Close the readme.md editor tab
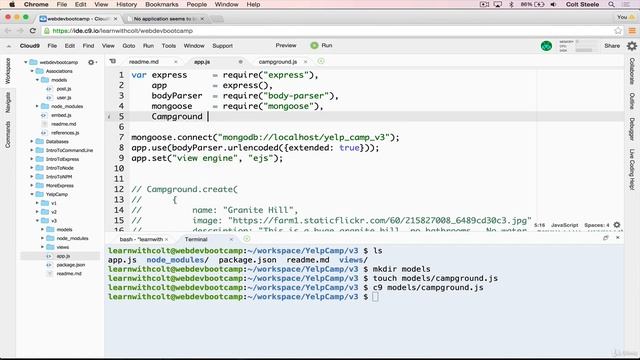This screenshot has width=640, height=360. [x=176, y=62]
